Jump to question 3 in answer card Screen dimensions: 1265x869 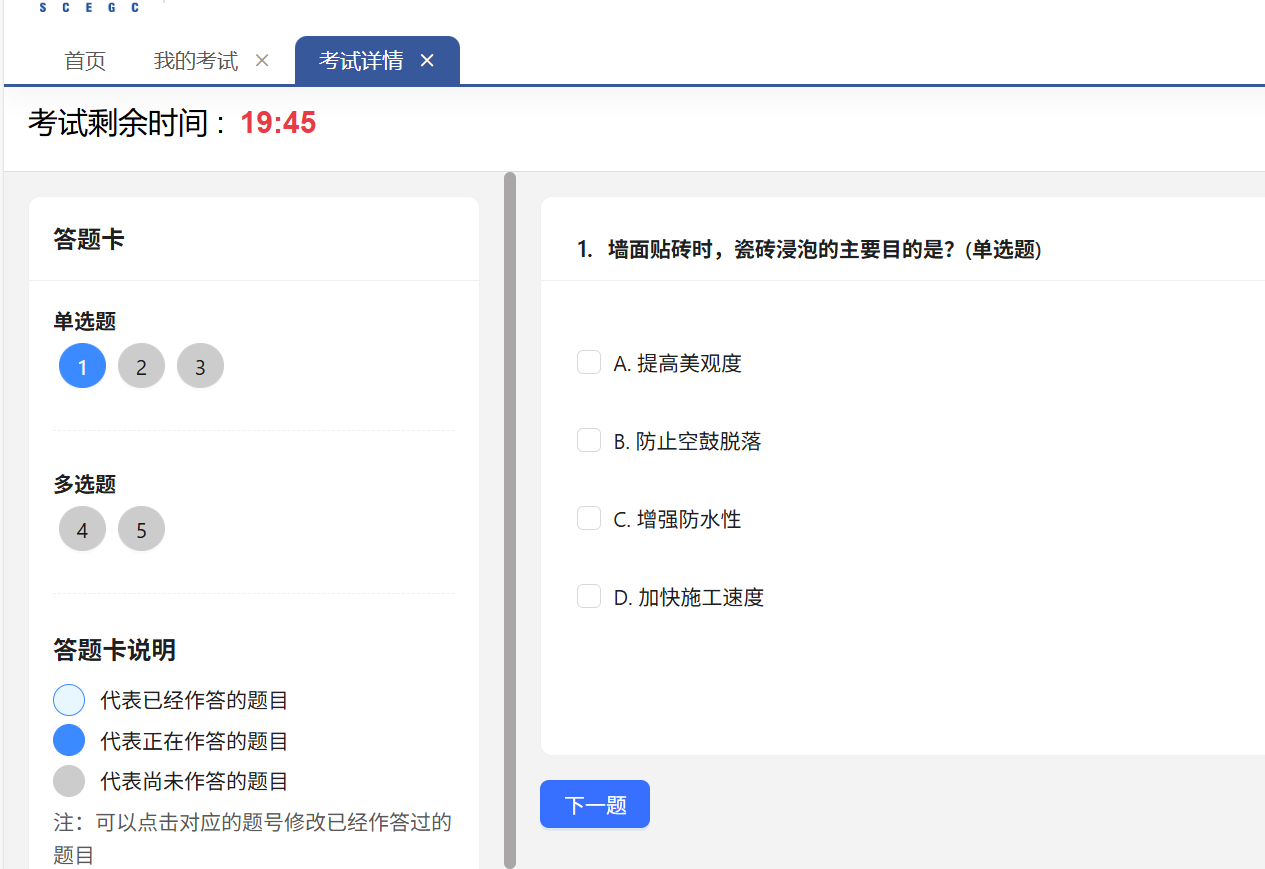(200, 367)
